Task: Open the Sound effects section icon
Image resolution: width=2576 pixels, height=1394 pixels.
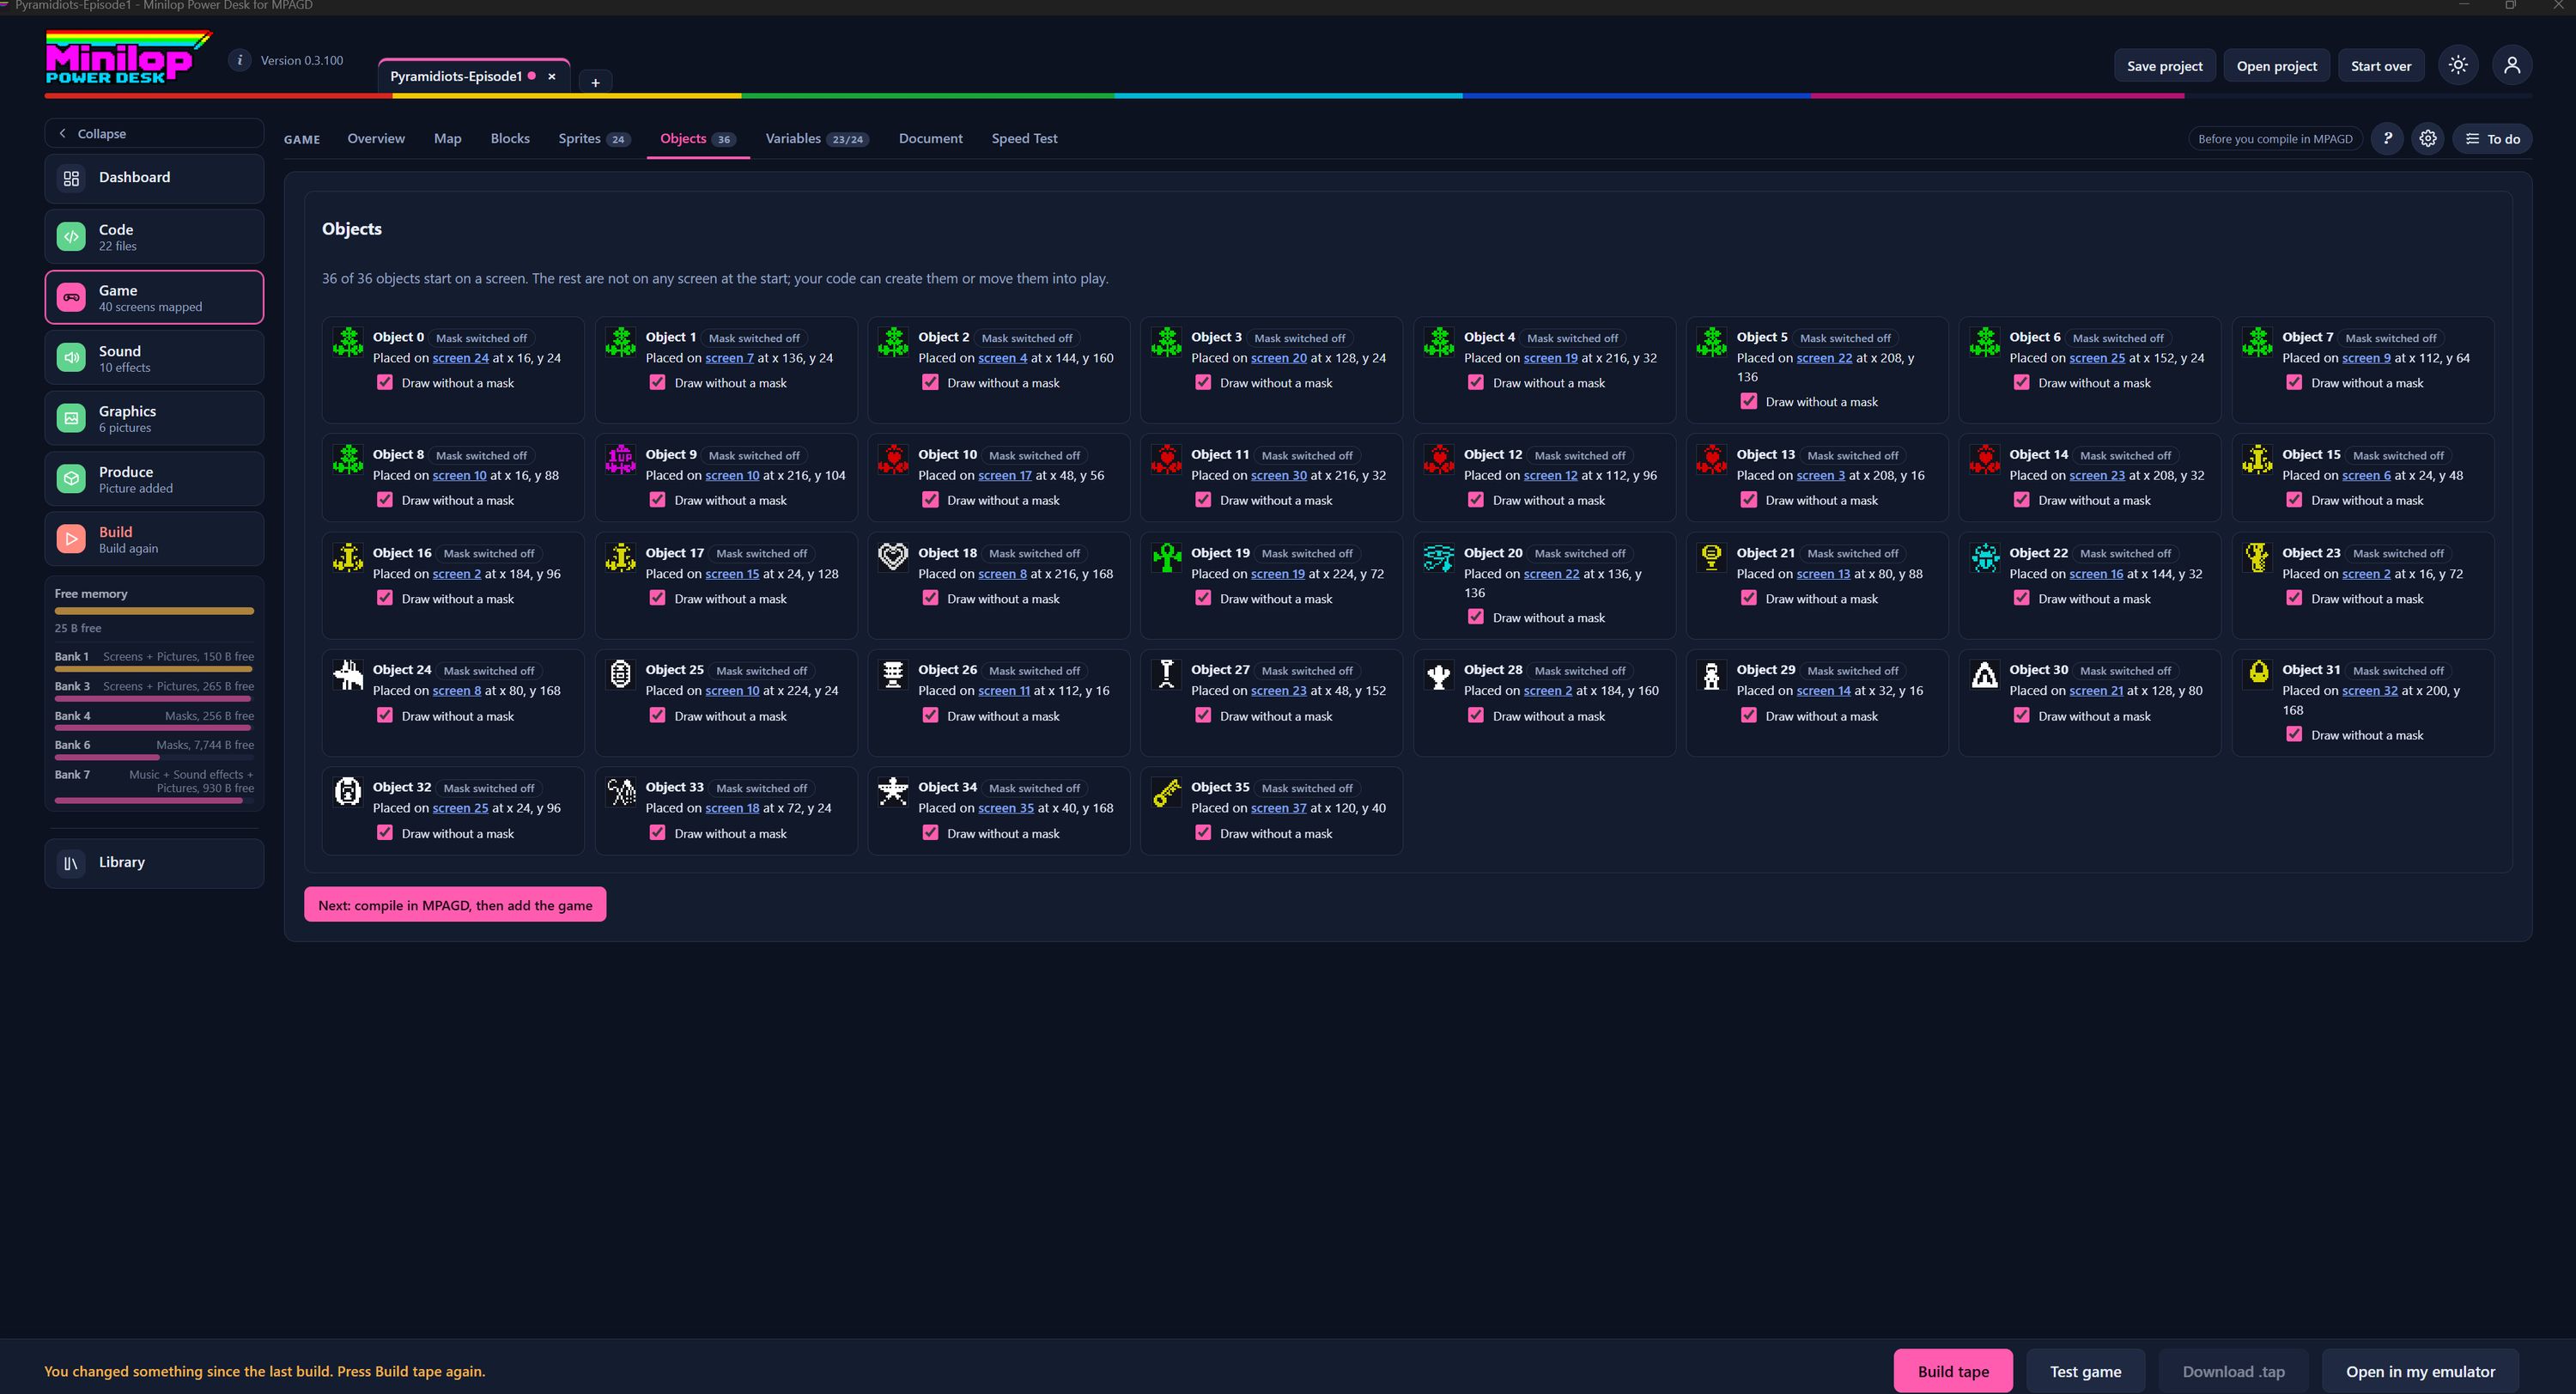Action: coord(71,358)
